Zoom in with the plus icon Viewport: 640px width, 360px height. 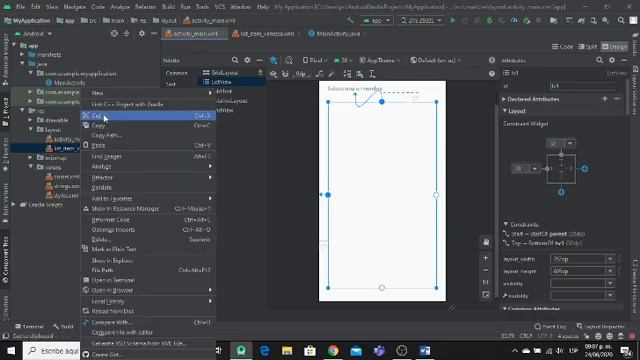coord(485,258)
